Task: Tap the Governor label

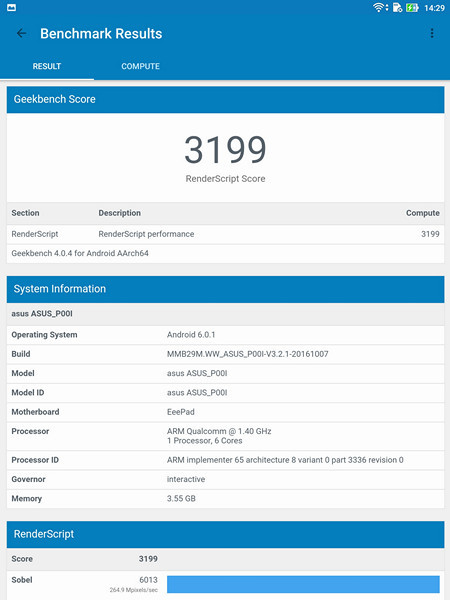Action: (x=28, y=479)
